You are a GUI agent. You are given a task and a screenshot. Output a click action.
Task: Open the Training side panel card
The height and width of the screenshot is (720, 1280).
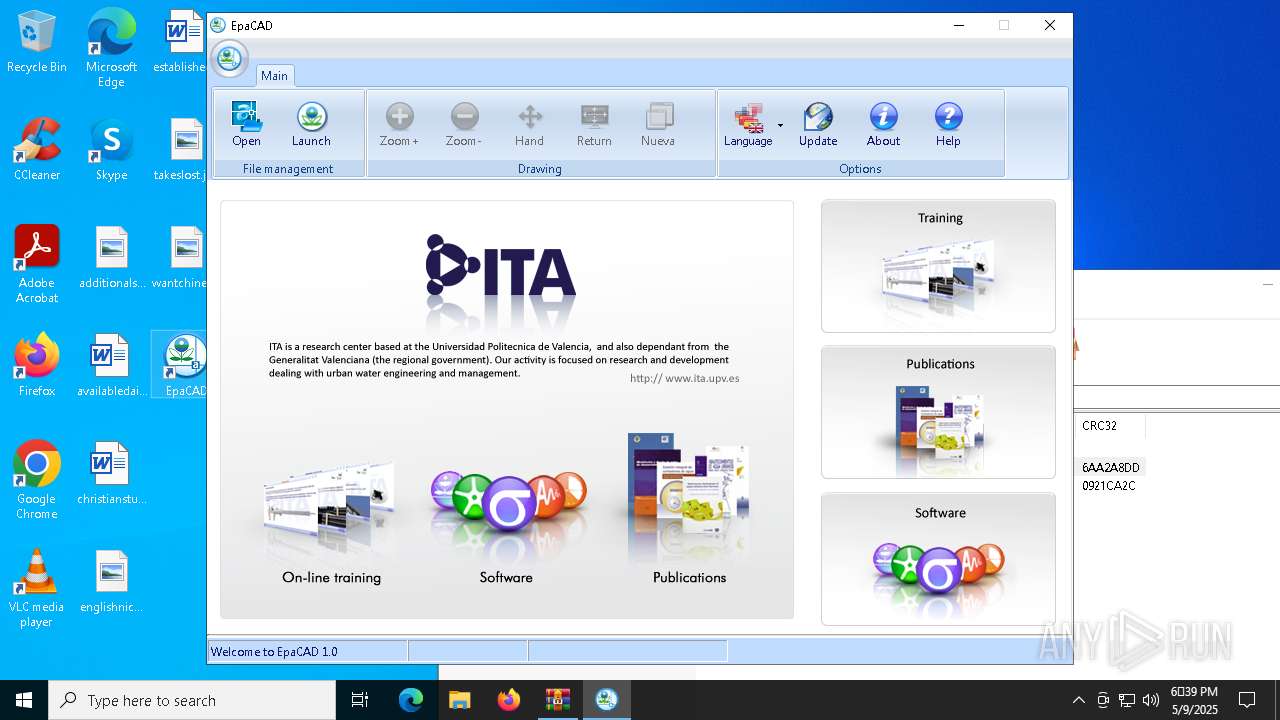click(938, 266)
